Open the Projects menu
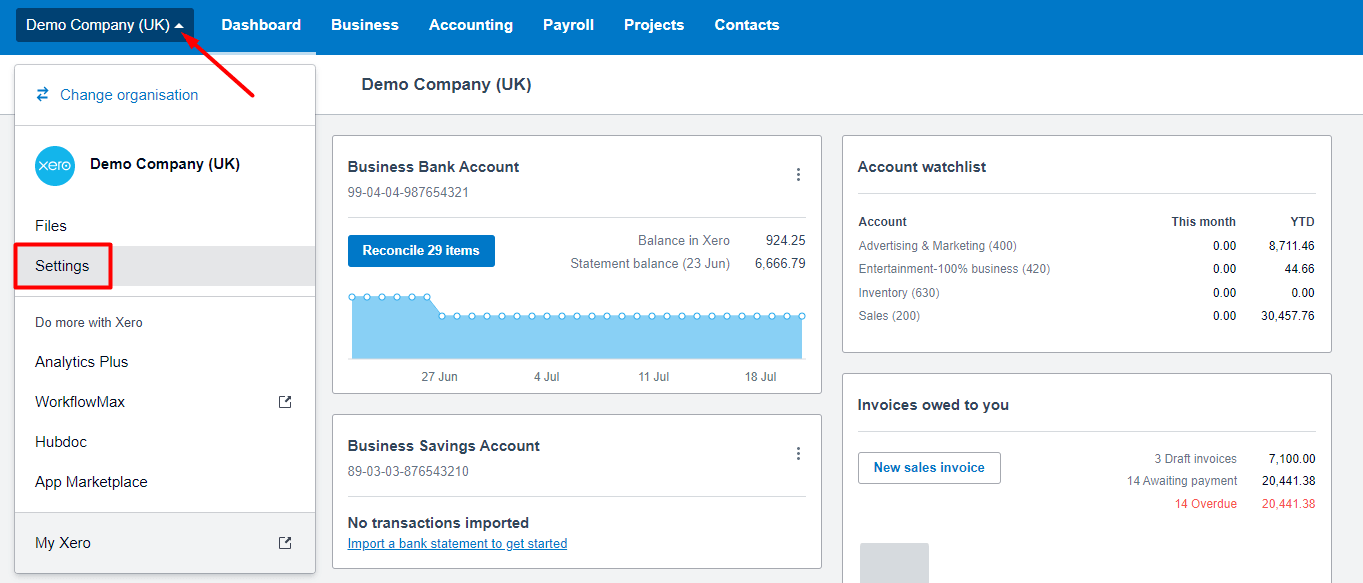 [654, 25]
